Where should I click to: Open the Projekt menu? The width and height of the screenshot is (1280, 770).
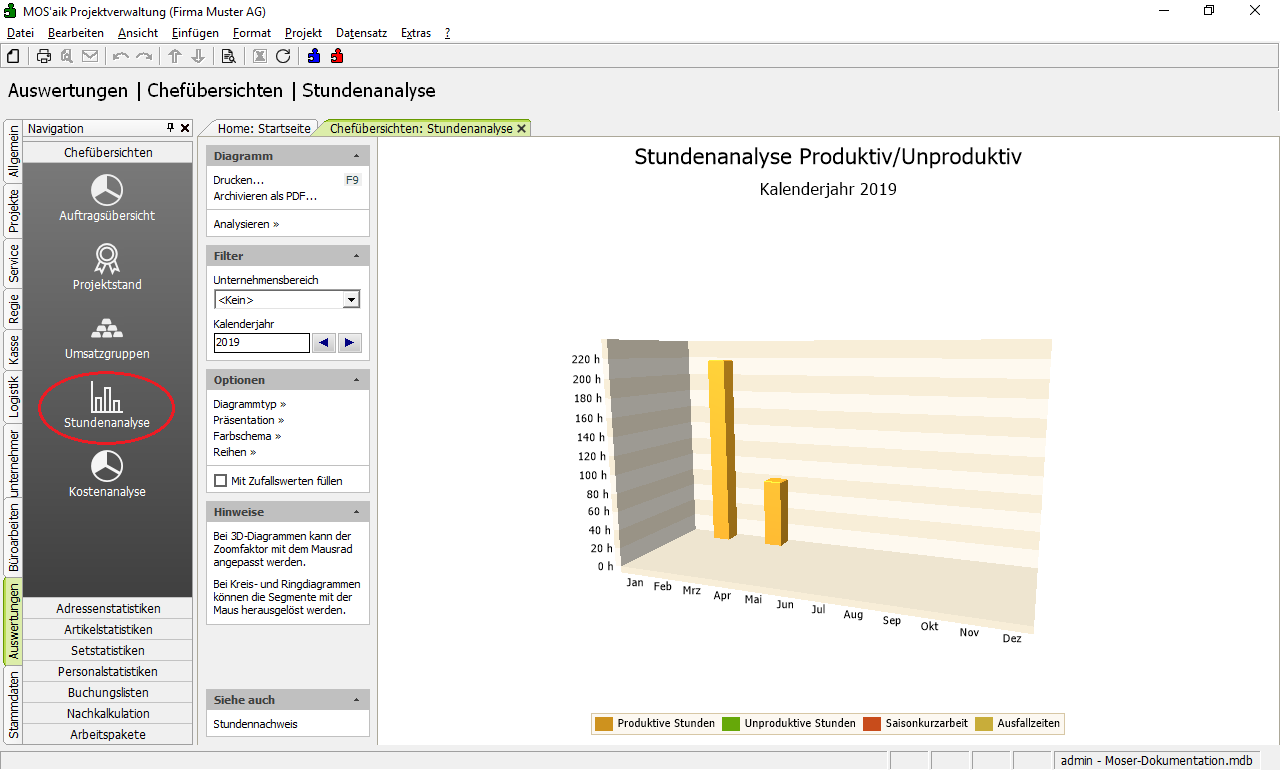click(303, 33)
